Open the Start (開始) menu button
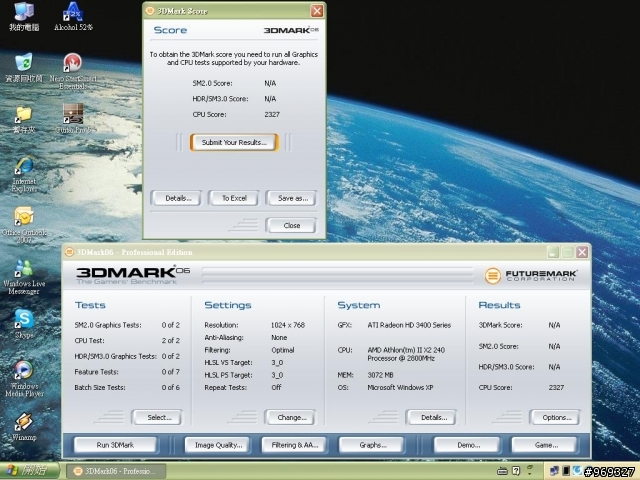This screenshot has width=640, height=480. (x=29, y=471)
